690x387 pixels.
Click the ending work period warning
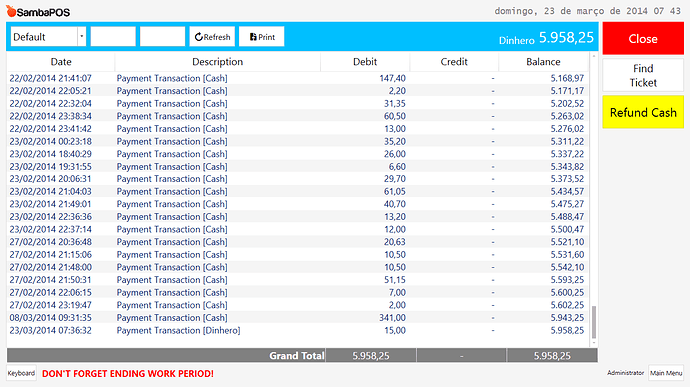128,373
